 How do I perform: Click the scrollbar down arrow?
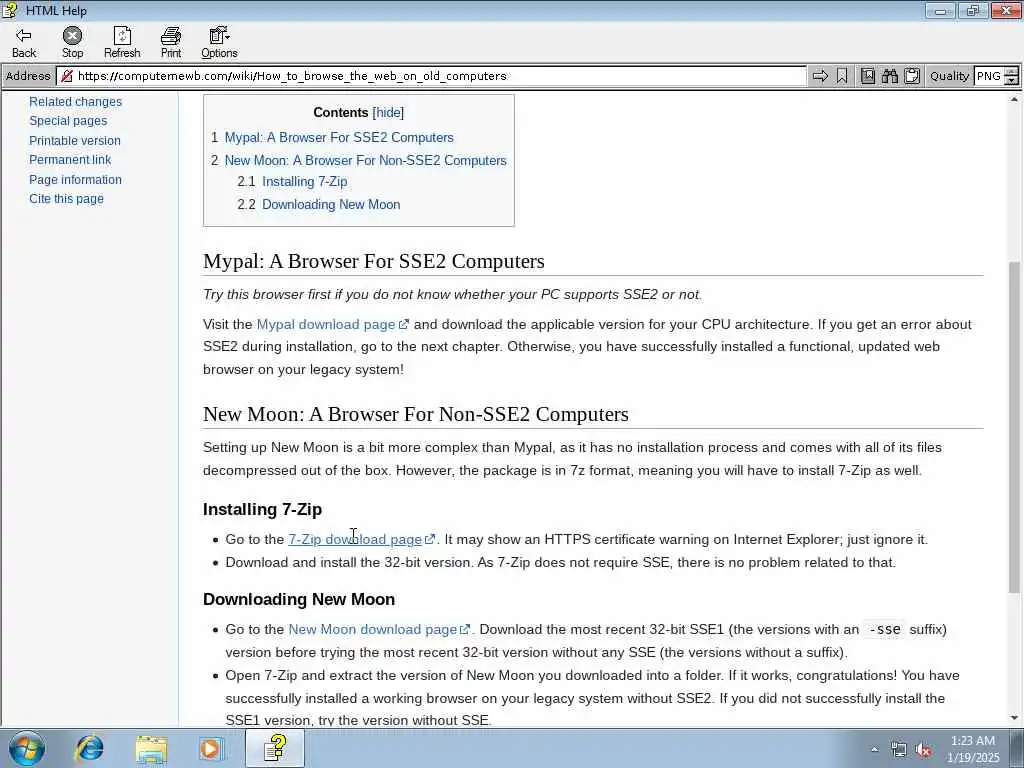(x=1014, y=718)
